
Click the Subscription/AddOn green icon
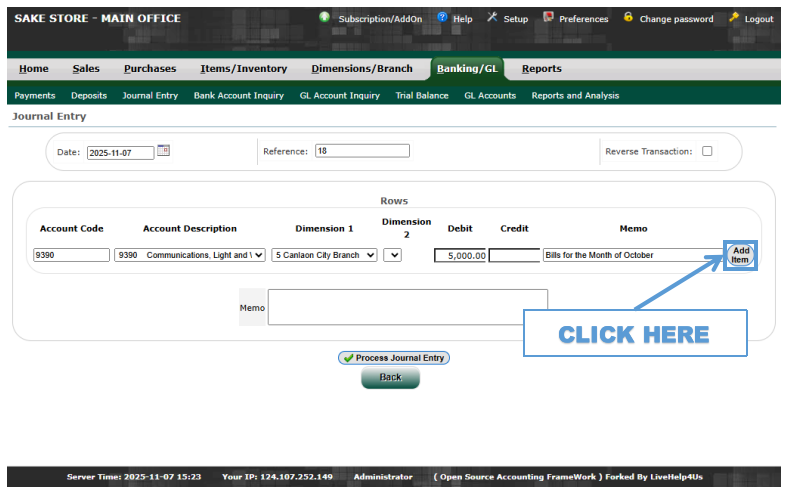click(x=325, y=18)
